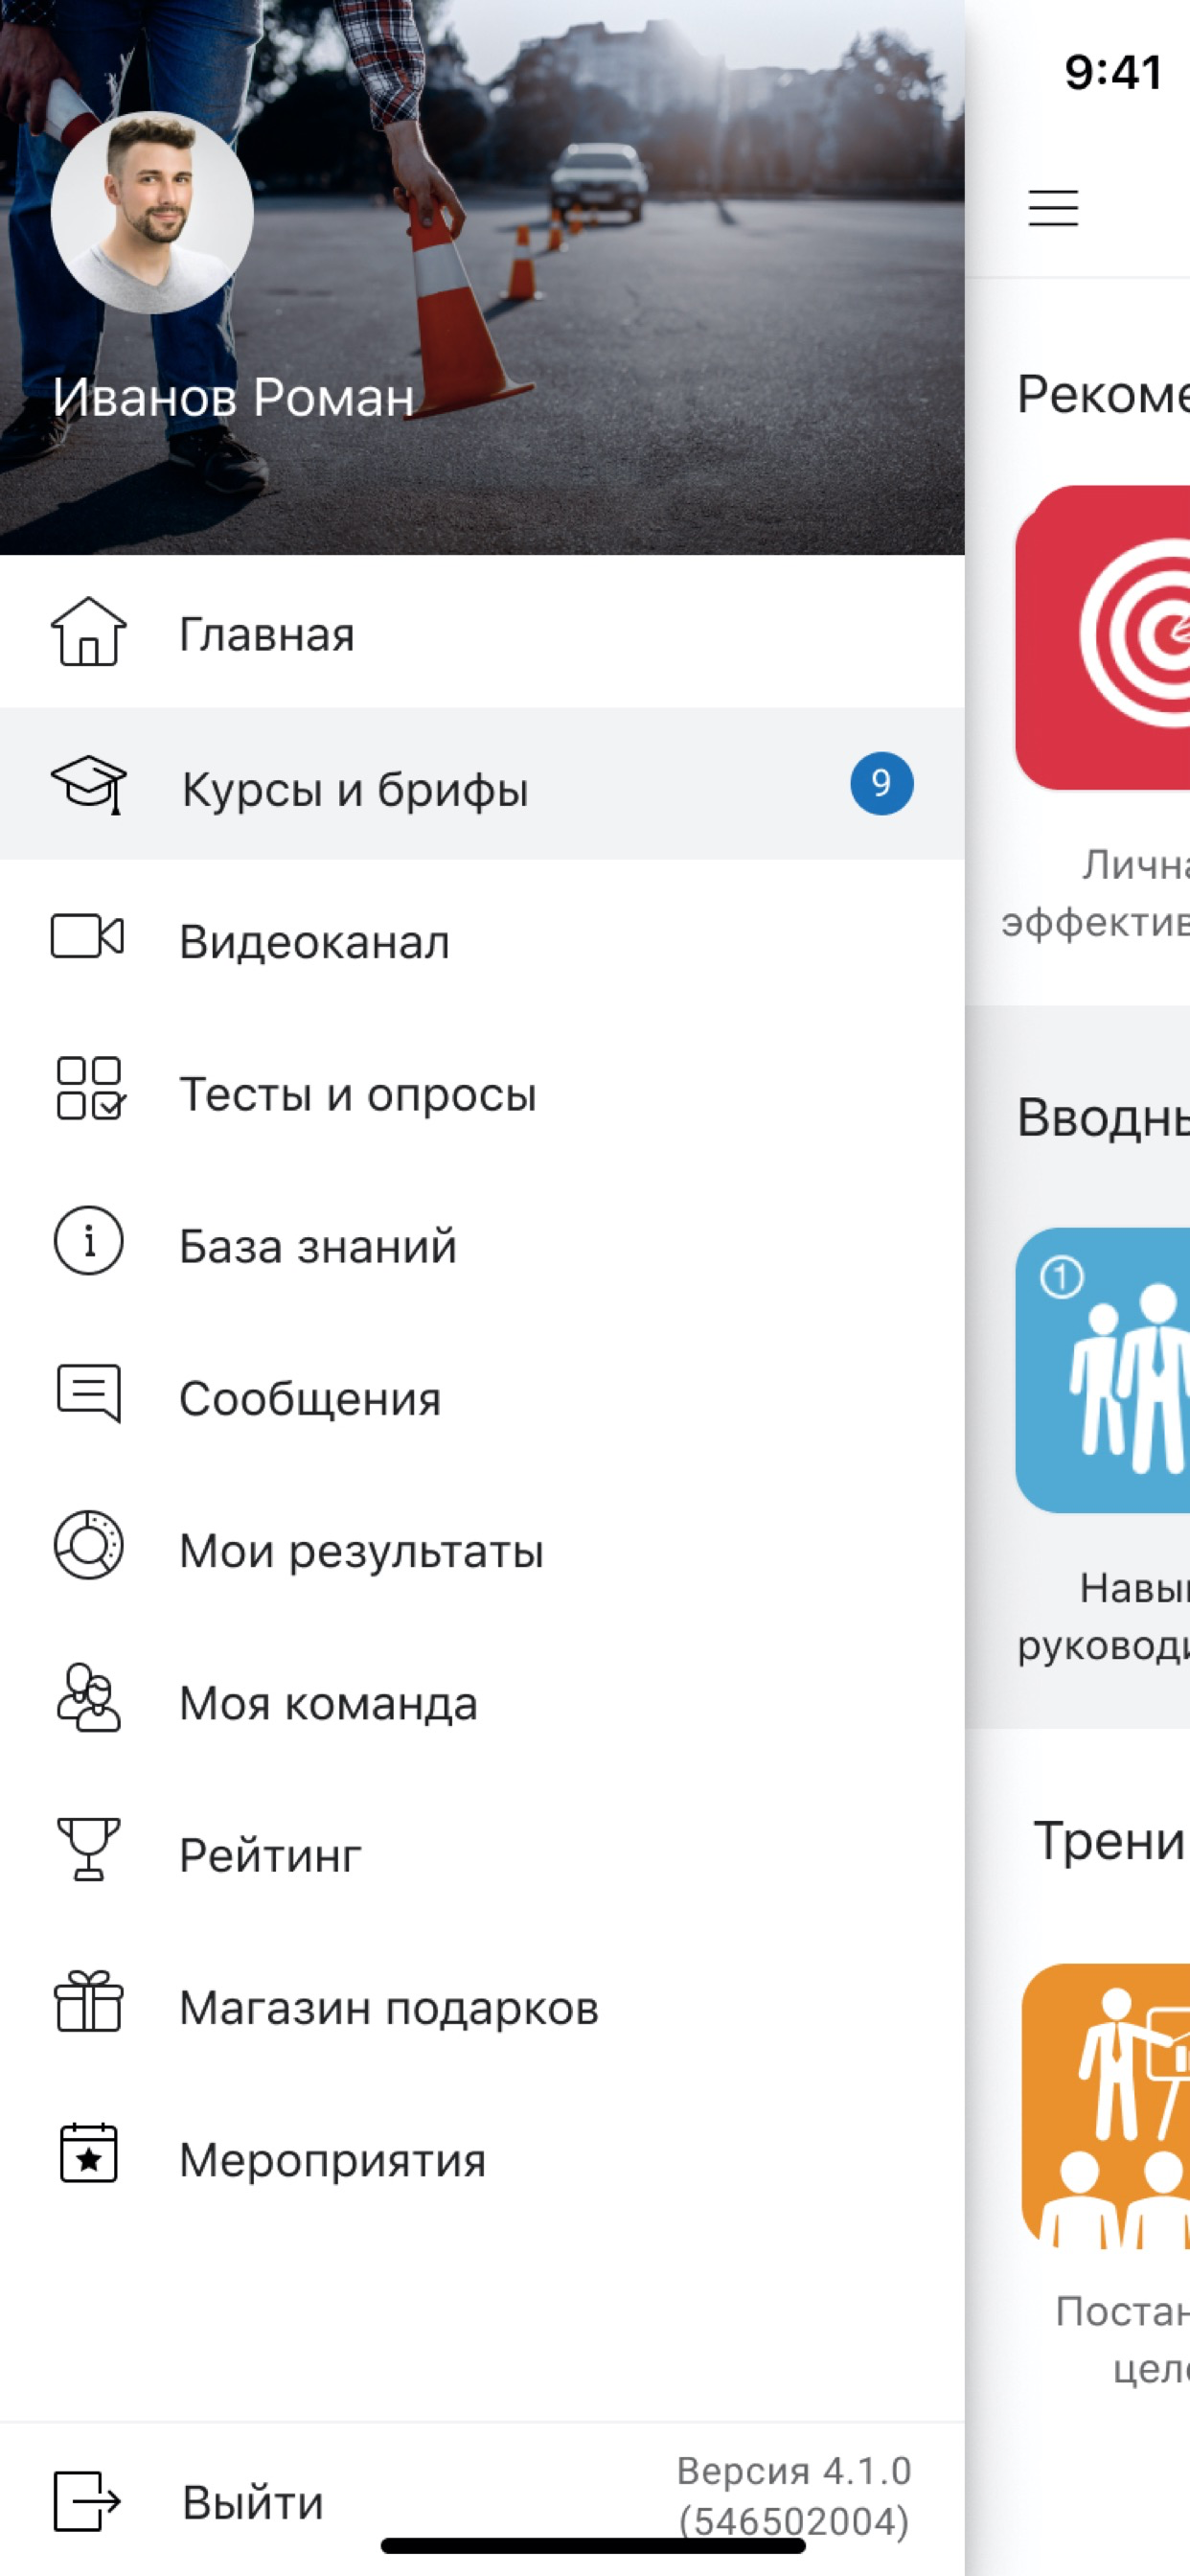
Task: Tap the logout arrow icon
Action: click(x=87, y=2501)
